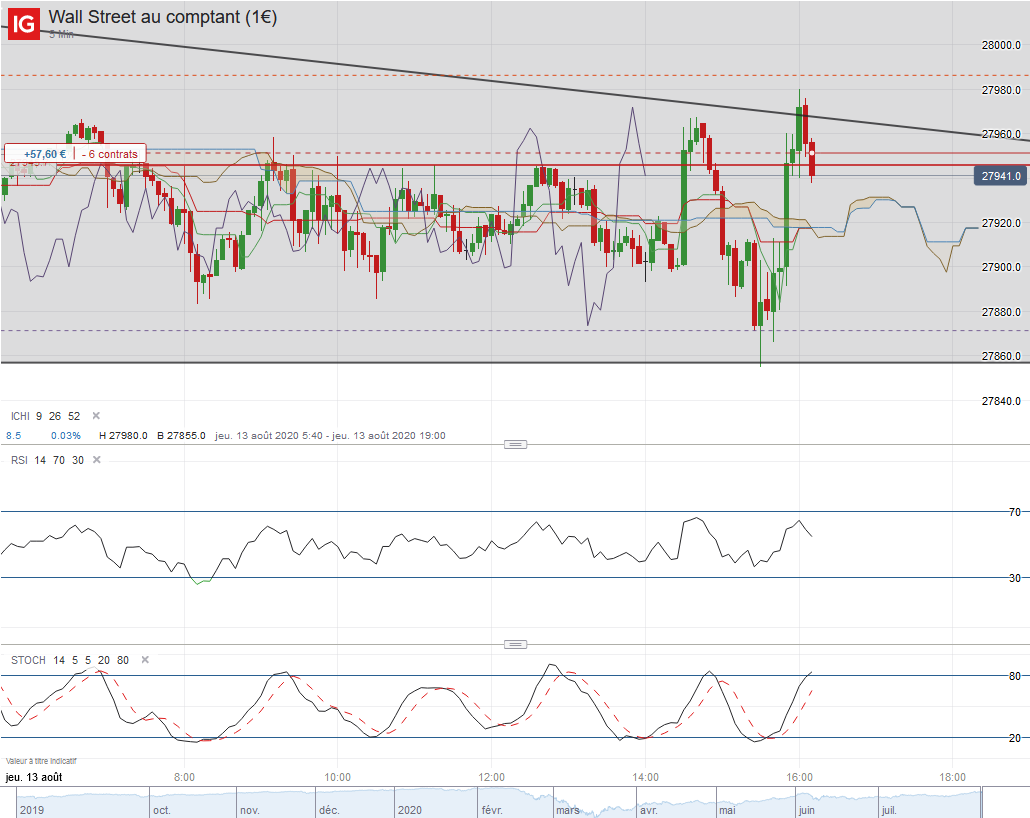Click the RSI 70 overbought level line label

click(x=1014, y=512)
